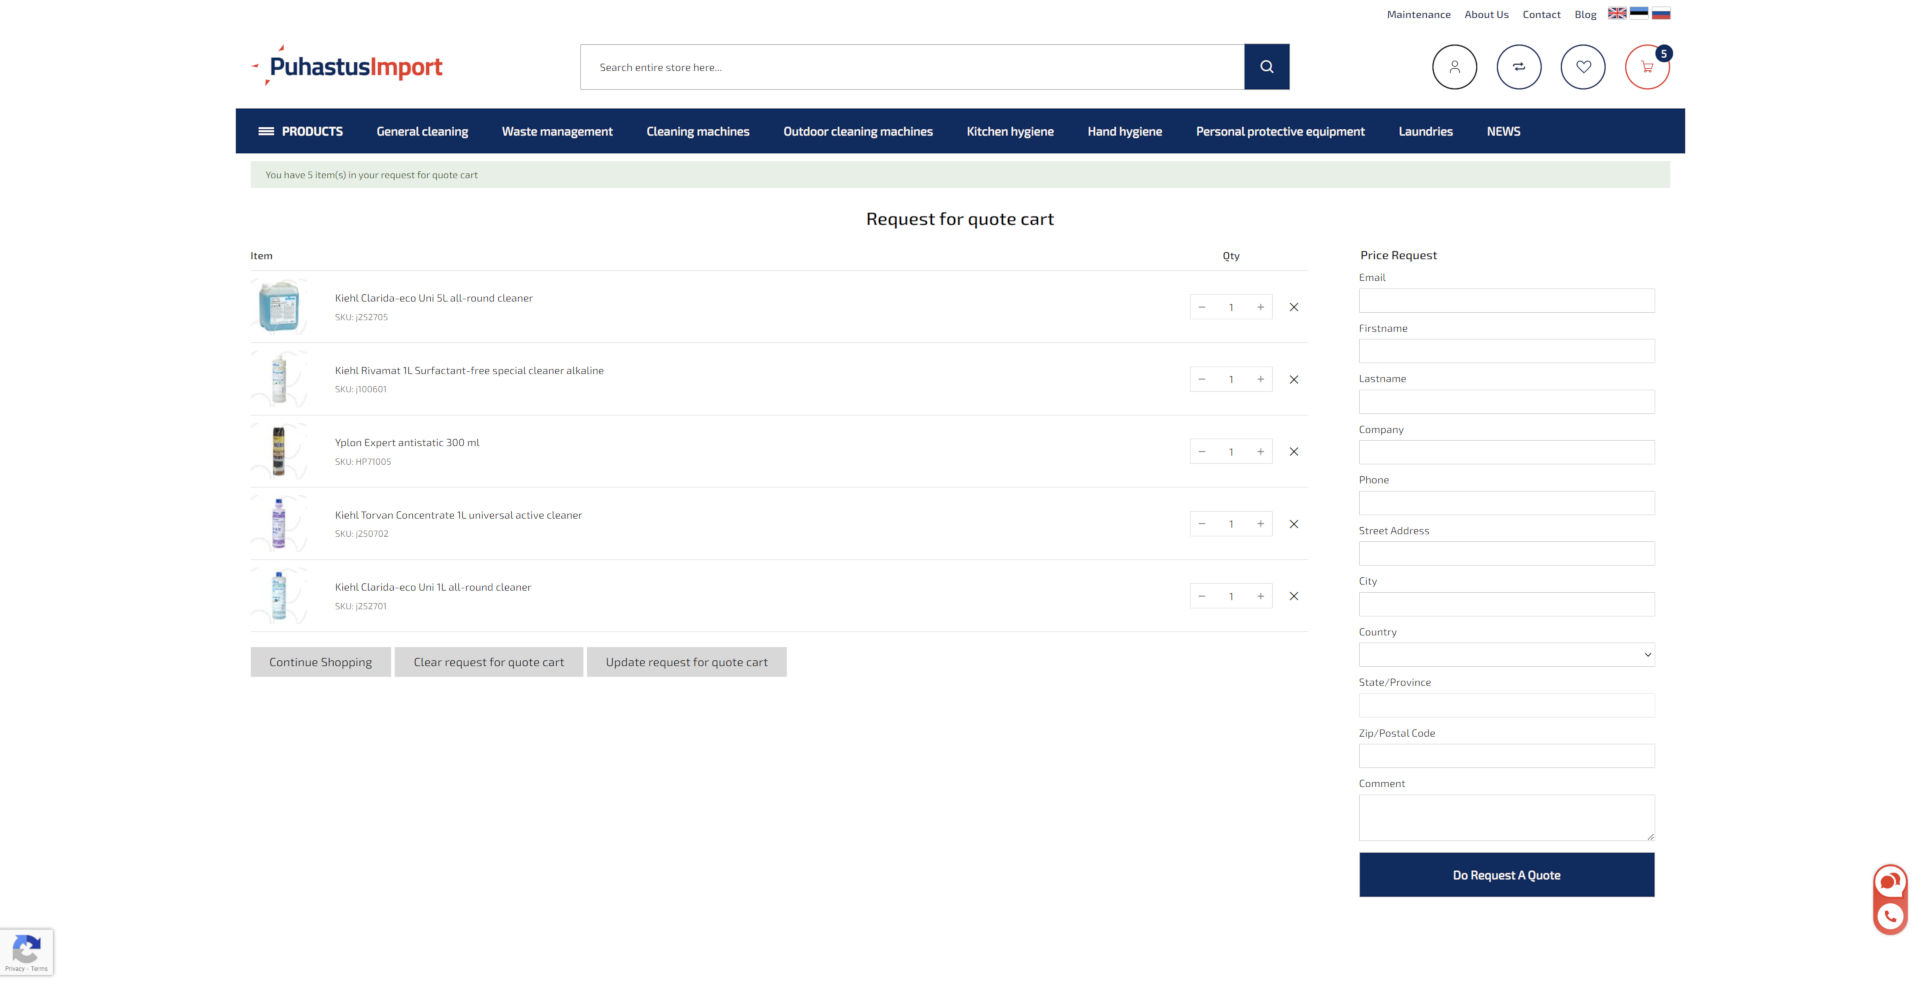
Task: Open Yplon Expert antistatic 300 ml link
Action: [407, 442]
